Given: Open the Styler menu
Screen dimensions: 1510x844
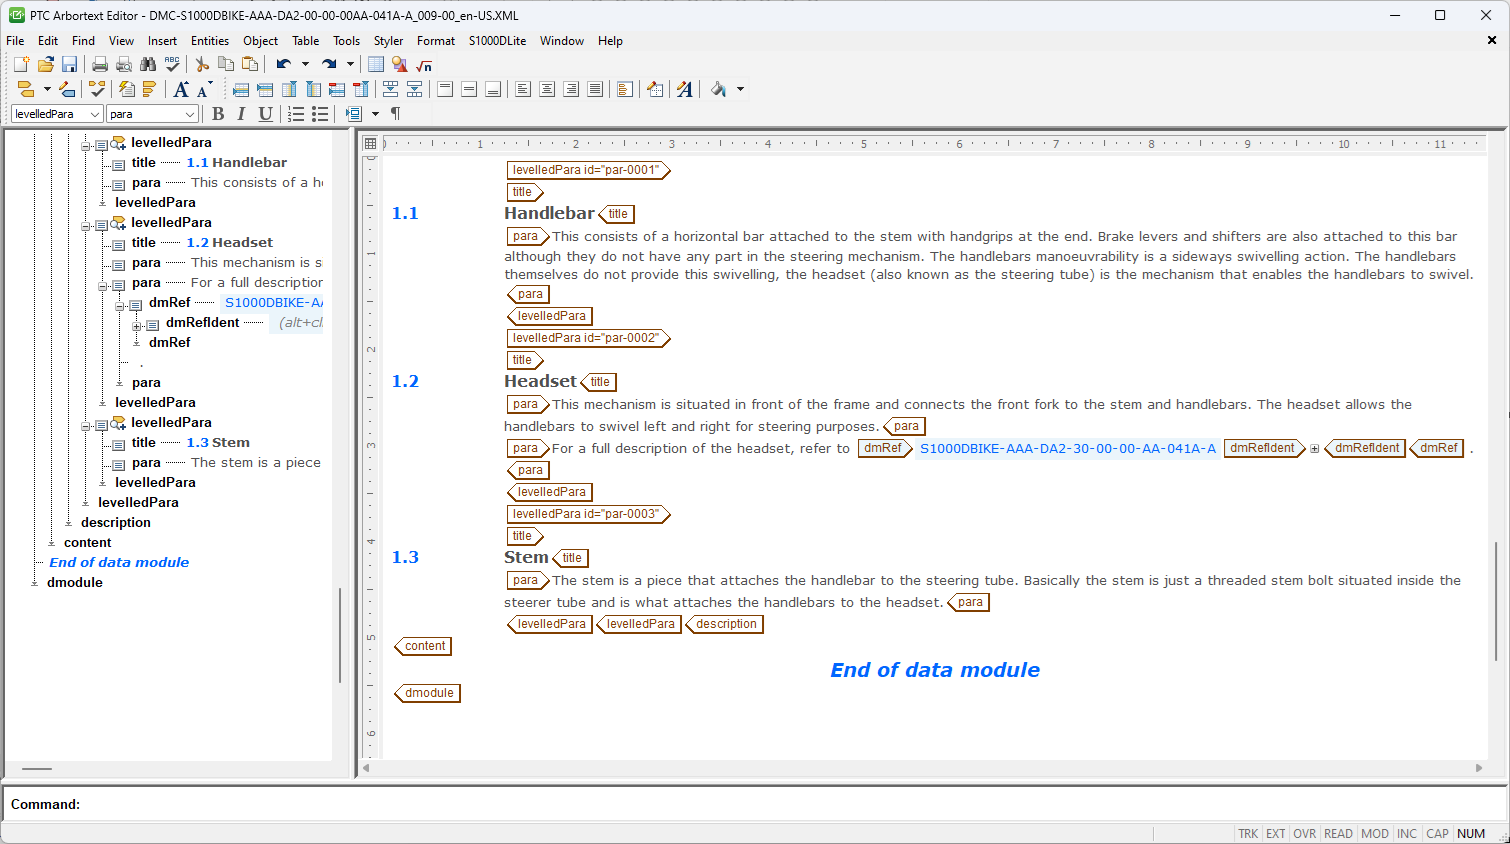Looking at the screenshot, I should click(388, 41).
